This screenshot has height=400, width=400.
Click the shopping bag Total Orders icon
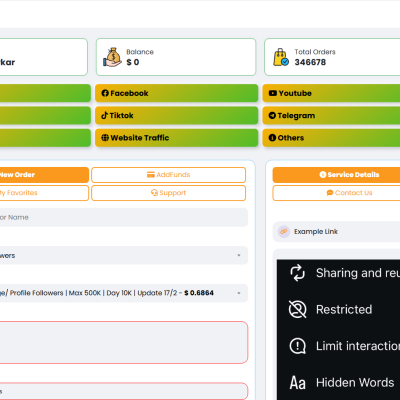click(281, 57)
